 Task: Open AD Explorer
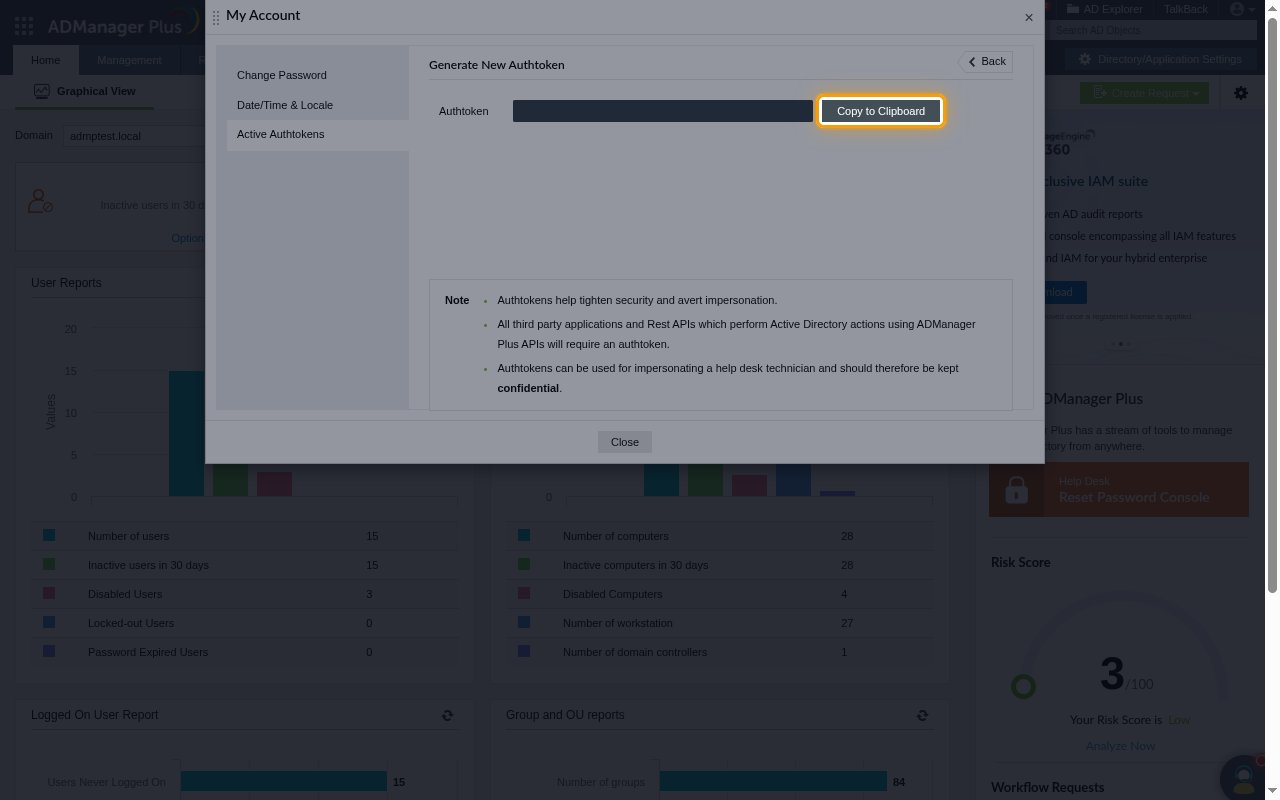tap(1105, 9)
